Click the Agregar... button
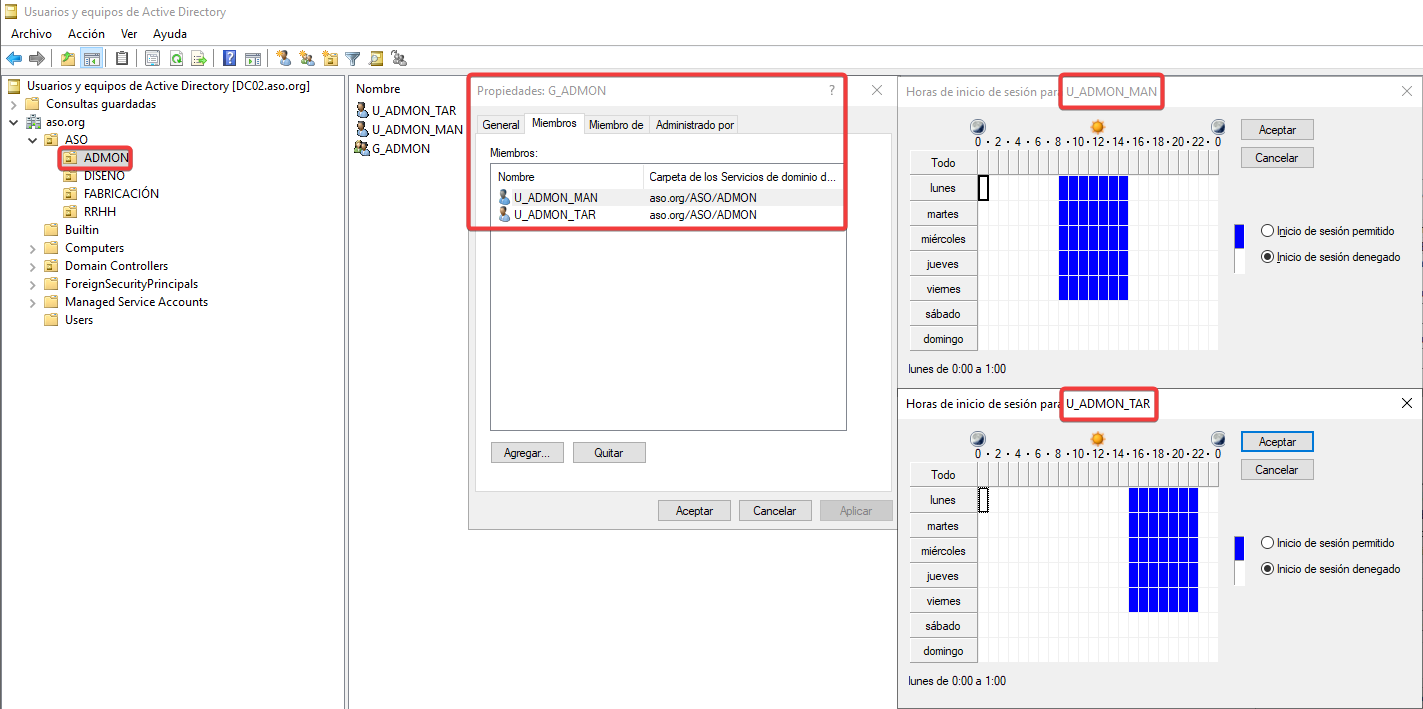The width and height of the screenshot is (1423, 709). [527, 453]
